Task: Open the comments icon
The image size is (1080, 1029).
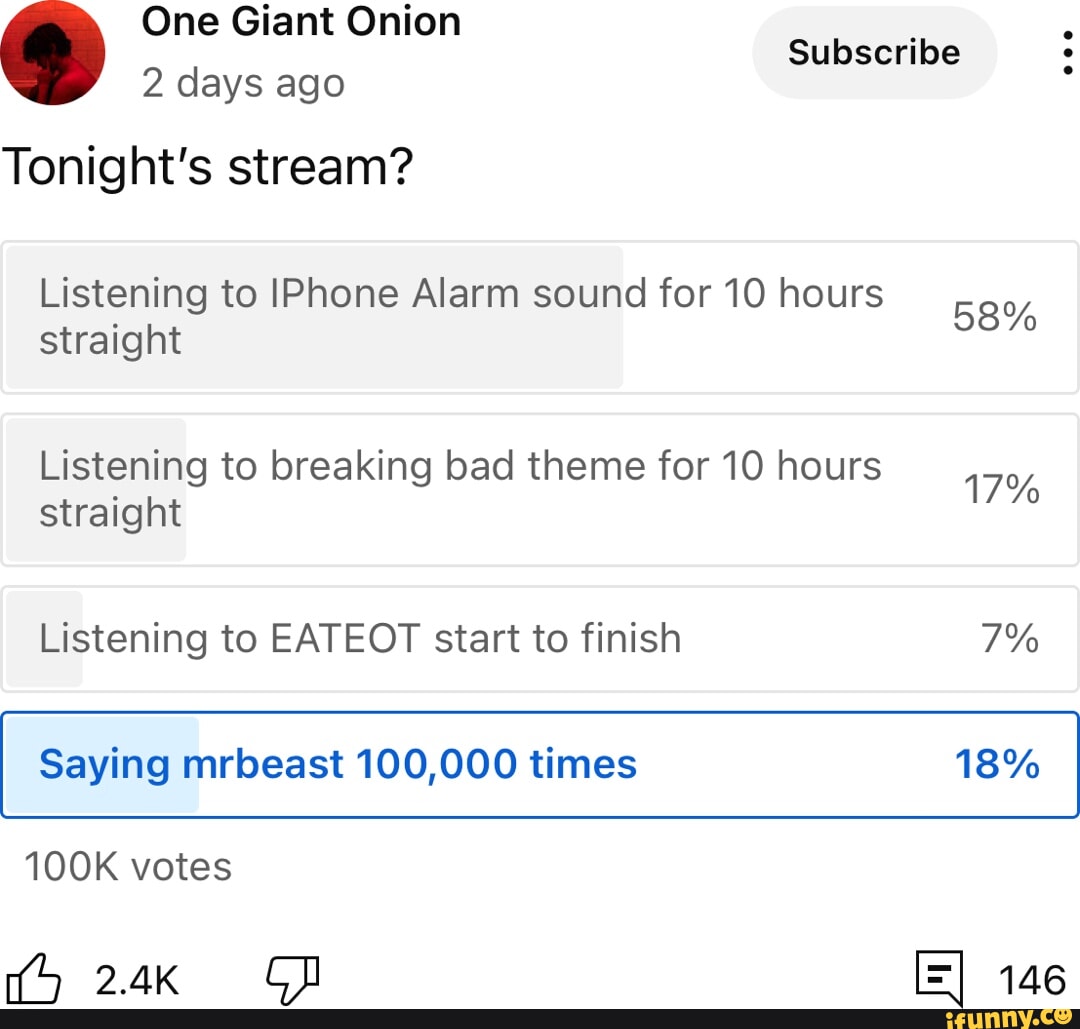Action: click(x=939, y=978)
